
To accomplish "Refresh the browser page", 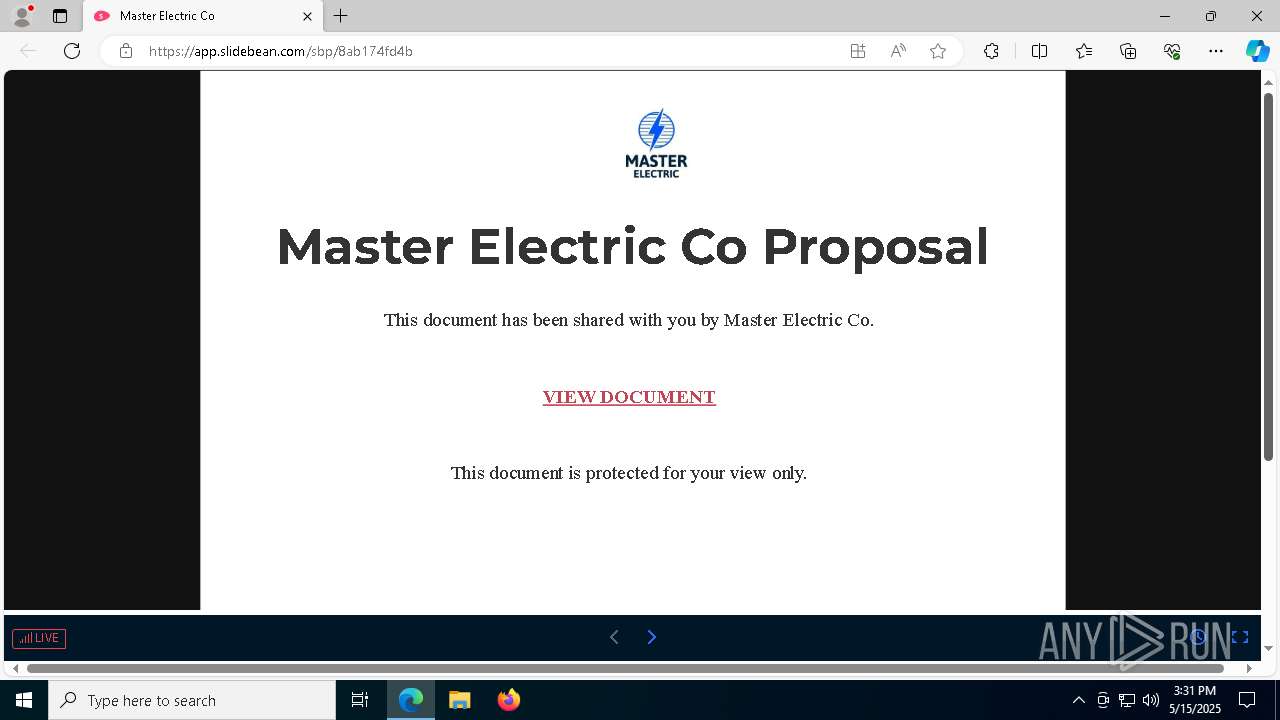I will (72, 51).
